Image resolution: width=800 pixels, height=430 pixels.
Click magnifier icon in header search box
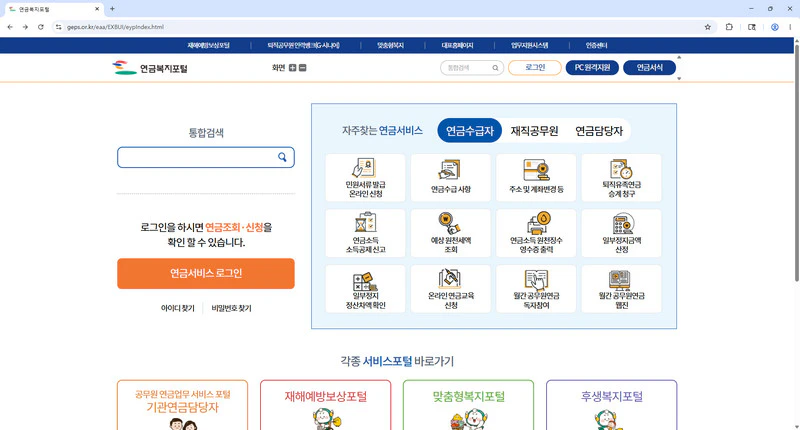coord(495,68)
